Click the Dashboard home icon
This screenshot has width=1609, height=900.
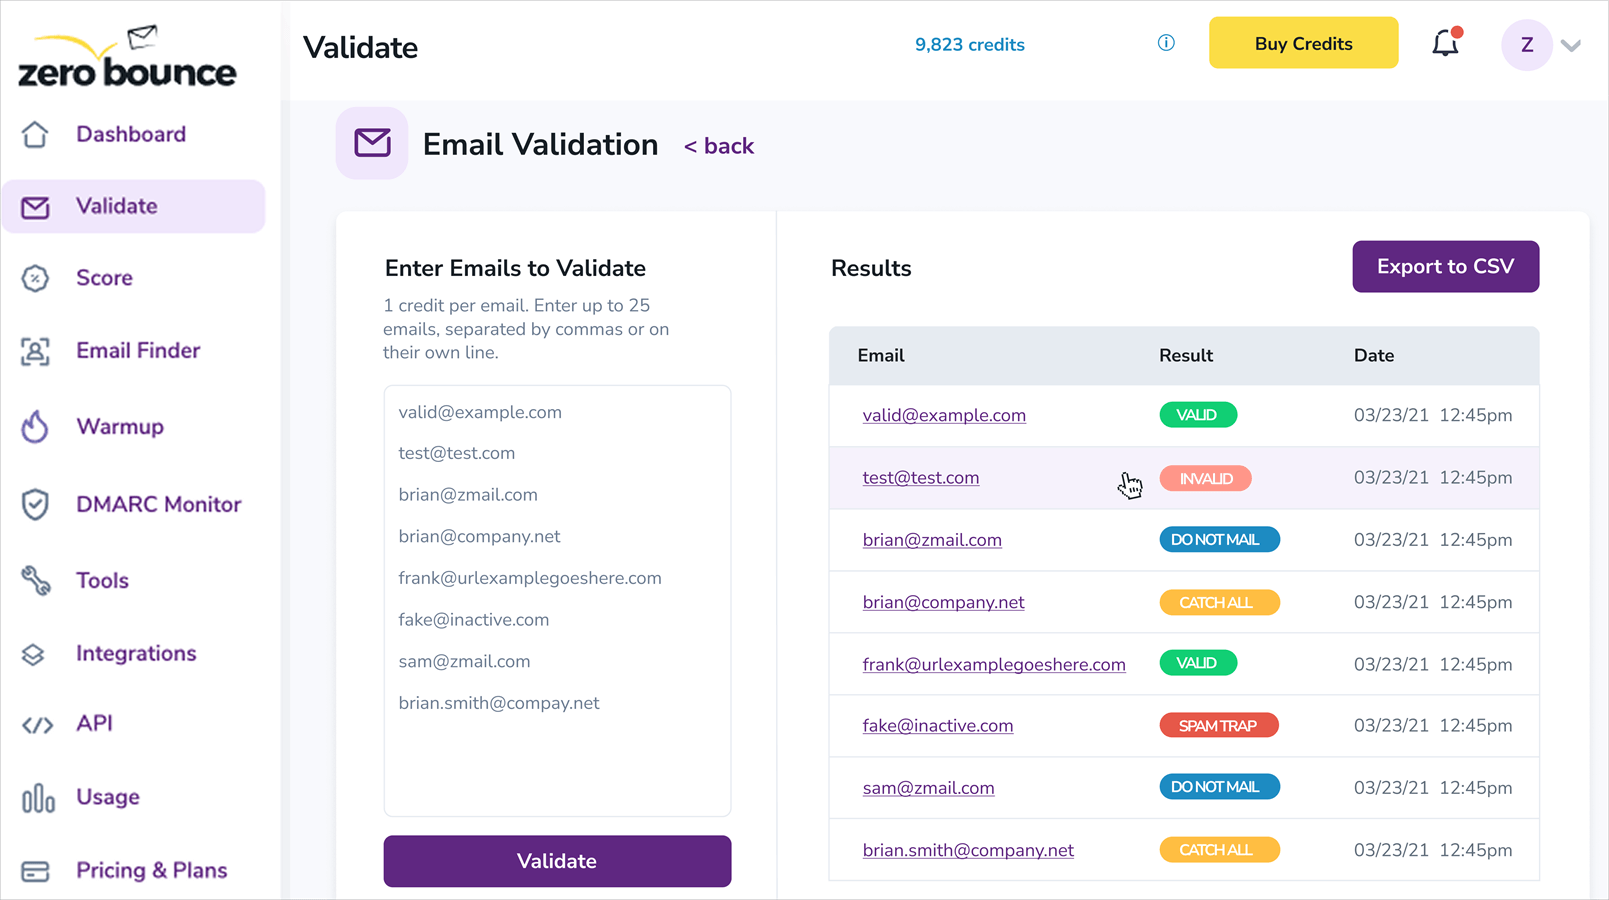(35, 134)
